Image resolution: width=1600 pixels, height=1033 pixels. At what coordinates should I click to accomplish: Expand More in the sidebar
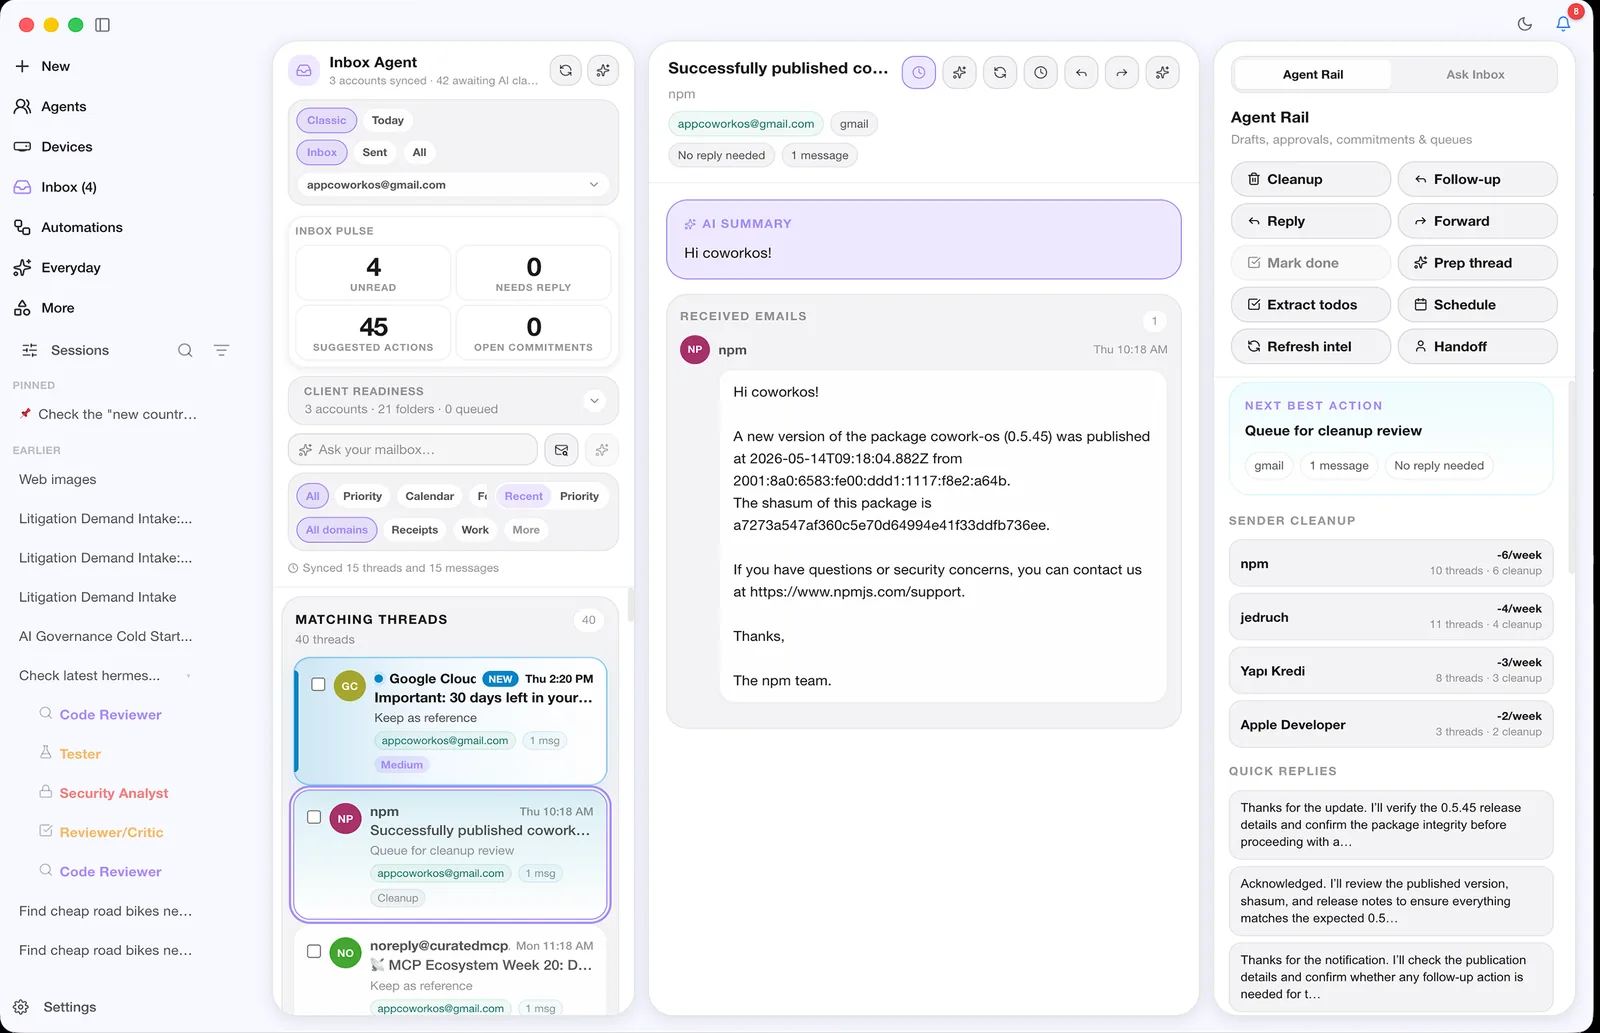click(57, 308)
